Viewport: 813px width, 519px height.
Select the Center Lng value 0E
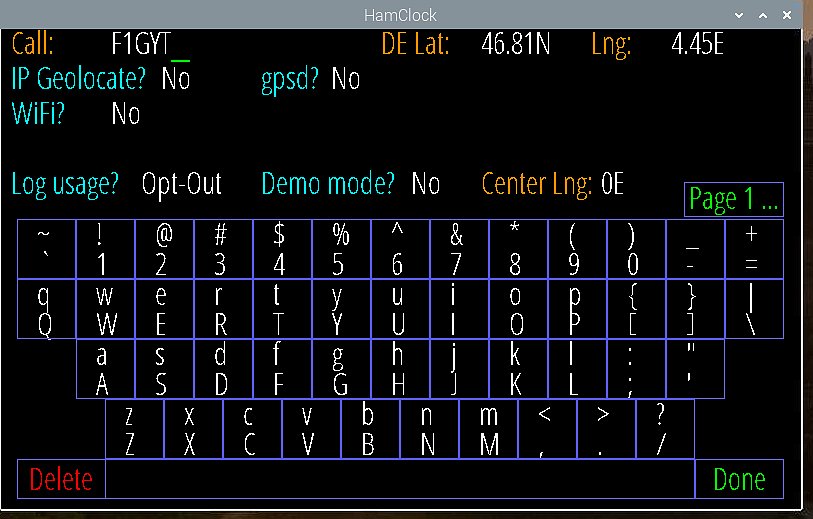click(x=612, y=184)
